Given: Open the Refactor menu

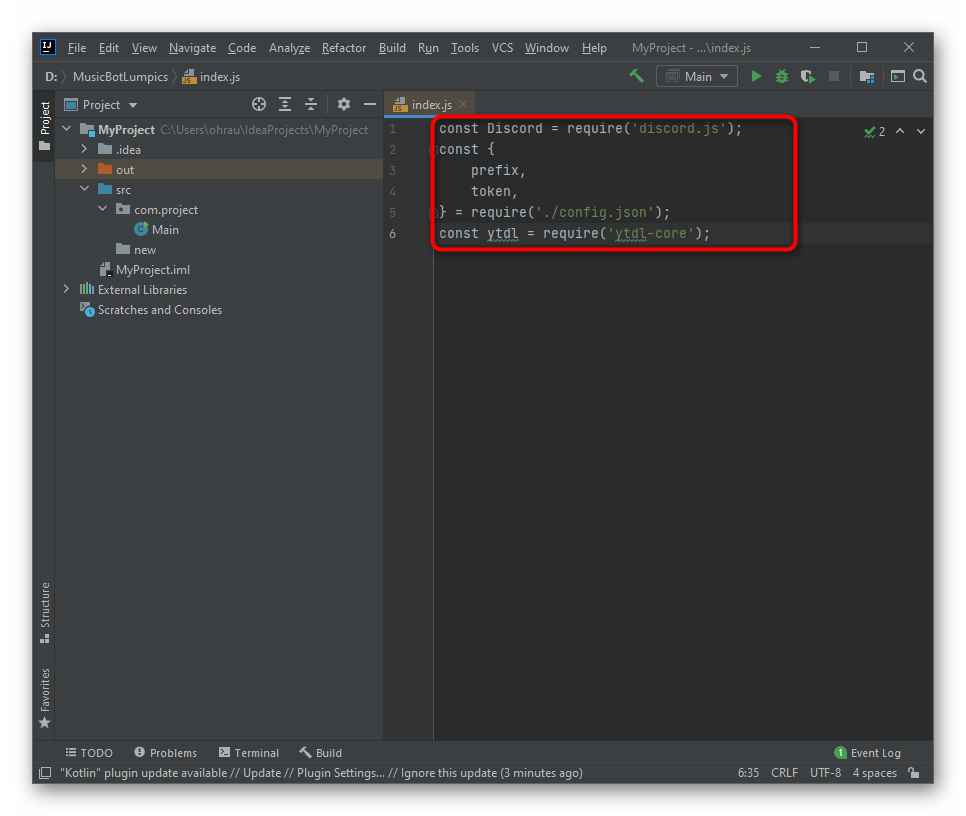Looking at the screenshot, I should point(343,47).
